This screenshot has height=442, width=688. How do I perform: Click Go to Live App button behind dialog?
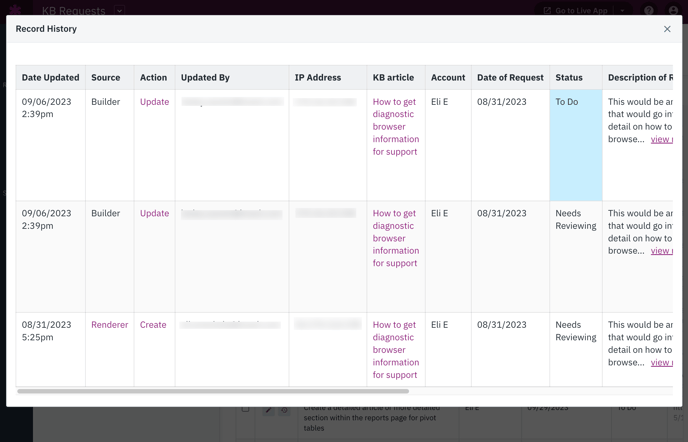click(x=576, y=10)
